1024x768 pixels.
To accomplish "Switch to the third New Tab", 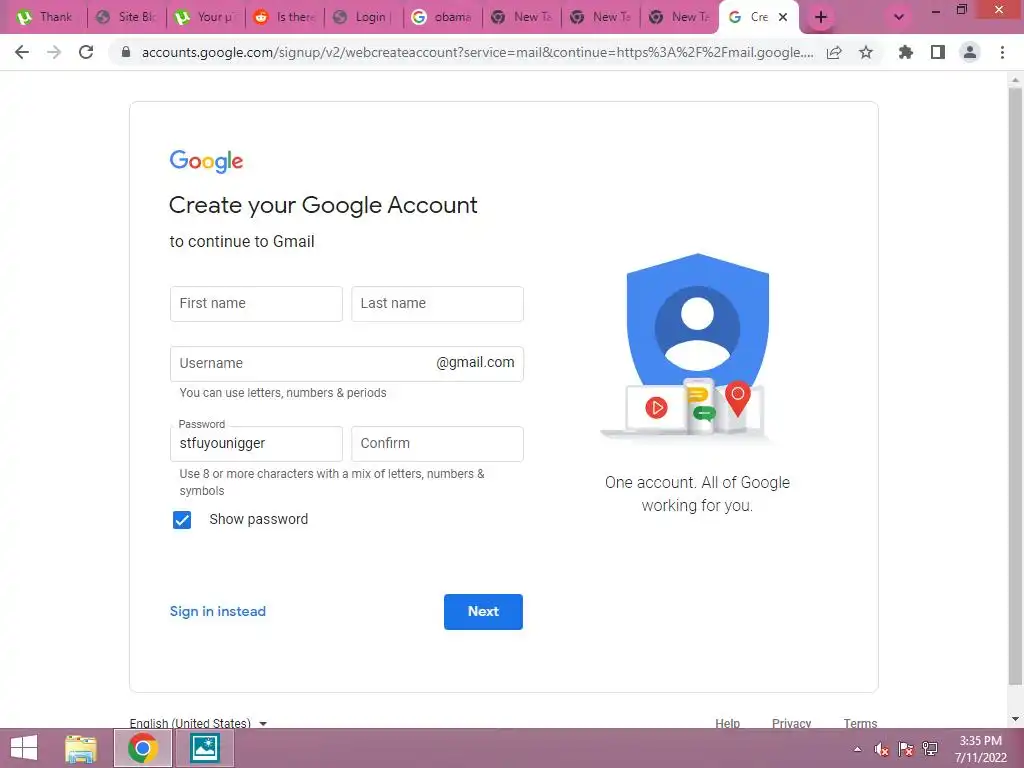I will coord(680,17).
